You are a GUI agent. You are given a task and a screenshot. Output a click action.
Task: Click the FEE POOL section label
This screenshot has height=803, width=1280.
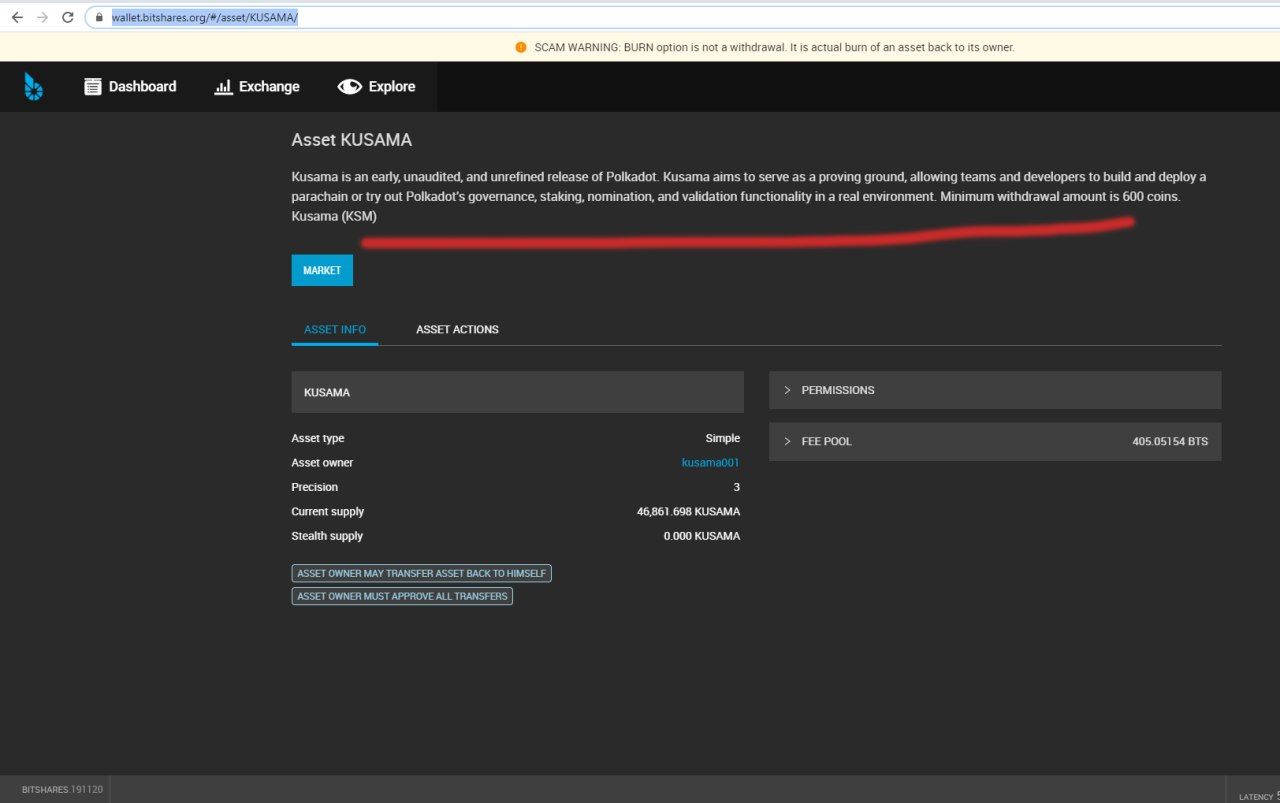[827, 441]
